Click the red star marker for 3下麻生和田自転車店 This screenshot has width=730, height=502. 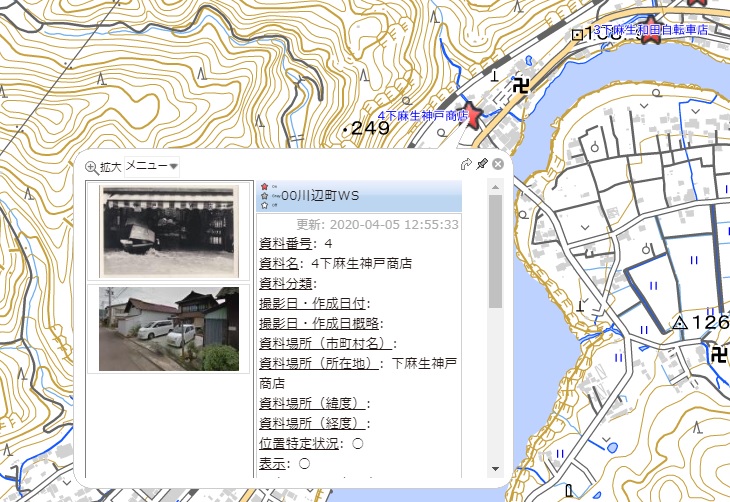(x=652, y=30)
